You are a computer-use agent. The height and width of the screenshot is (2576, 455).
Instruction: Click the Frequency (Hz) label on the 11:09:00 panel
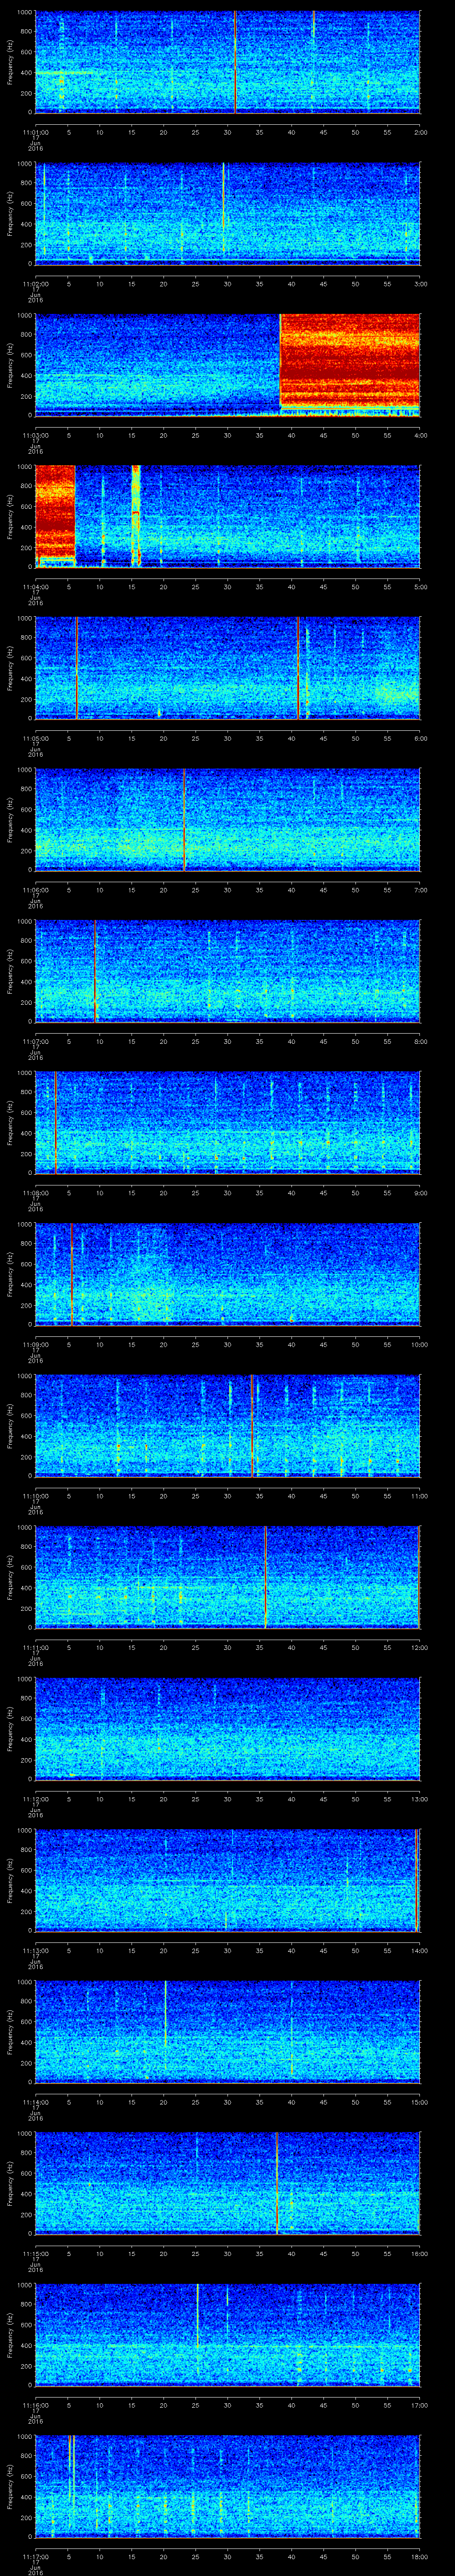10,1274
